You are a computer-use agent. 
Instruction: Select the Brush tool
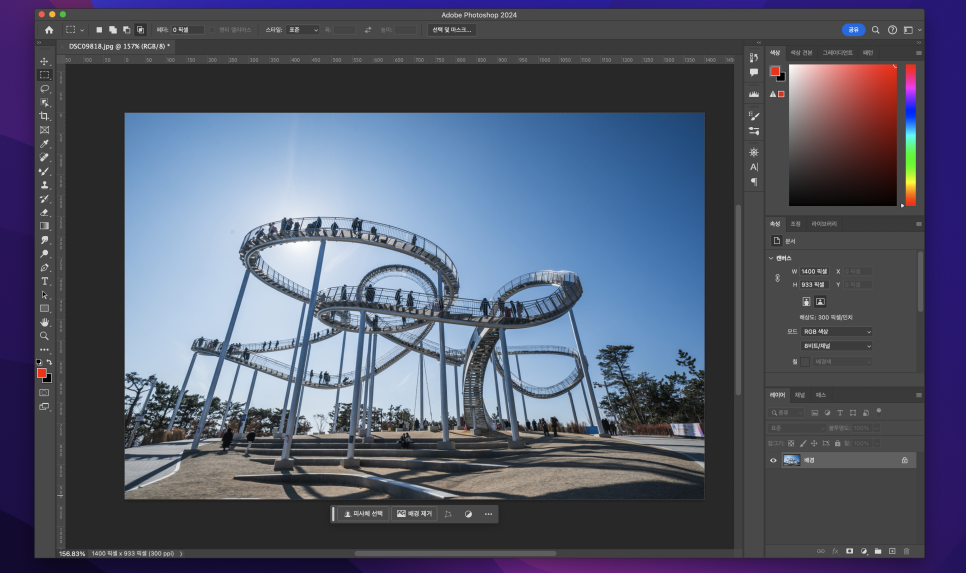coord(44,171)
